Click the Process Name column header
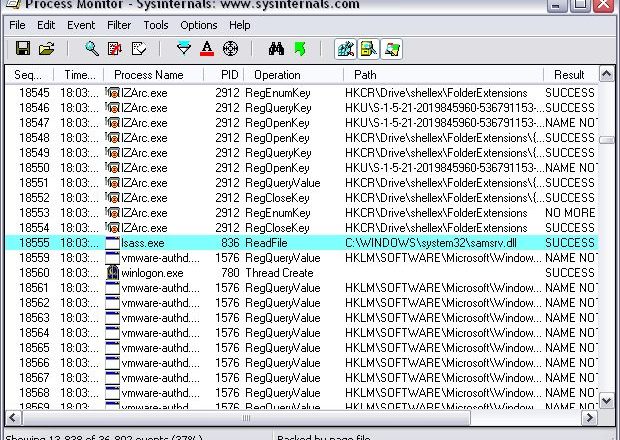The height and width of the screenshot is (440, 620). pyautogui.click(x=153, y=75)
